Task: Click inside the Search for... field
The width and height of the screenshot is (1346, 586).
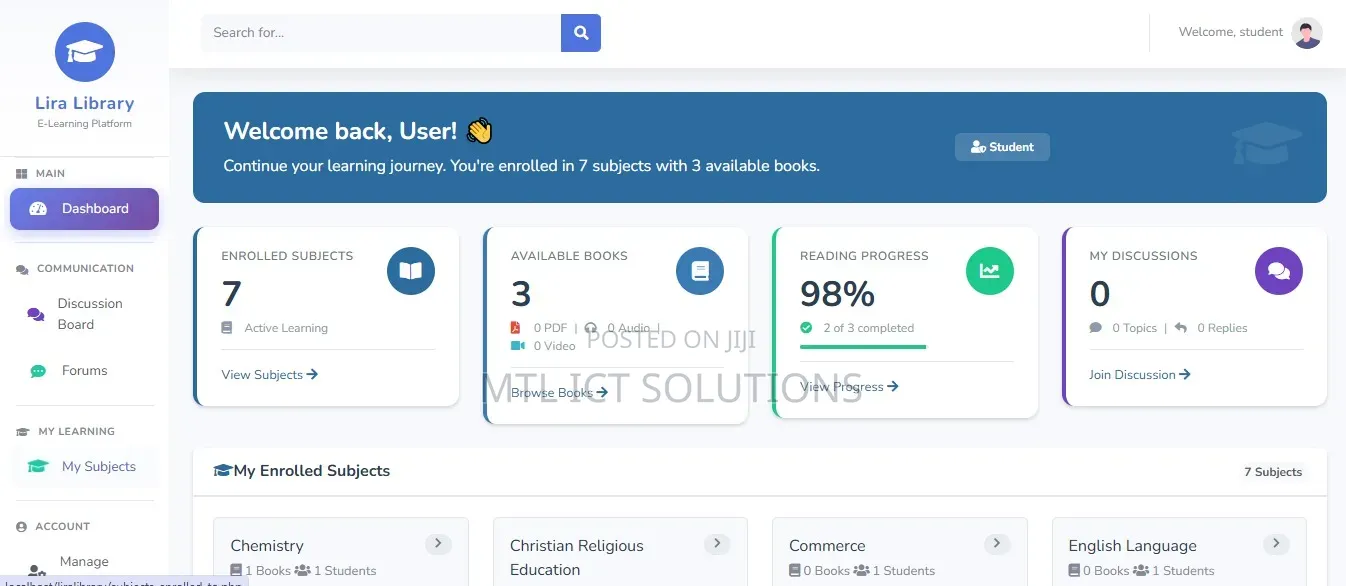Action: click(381, 33)
